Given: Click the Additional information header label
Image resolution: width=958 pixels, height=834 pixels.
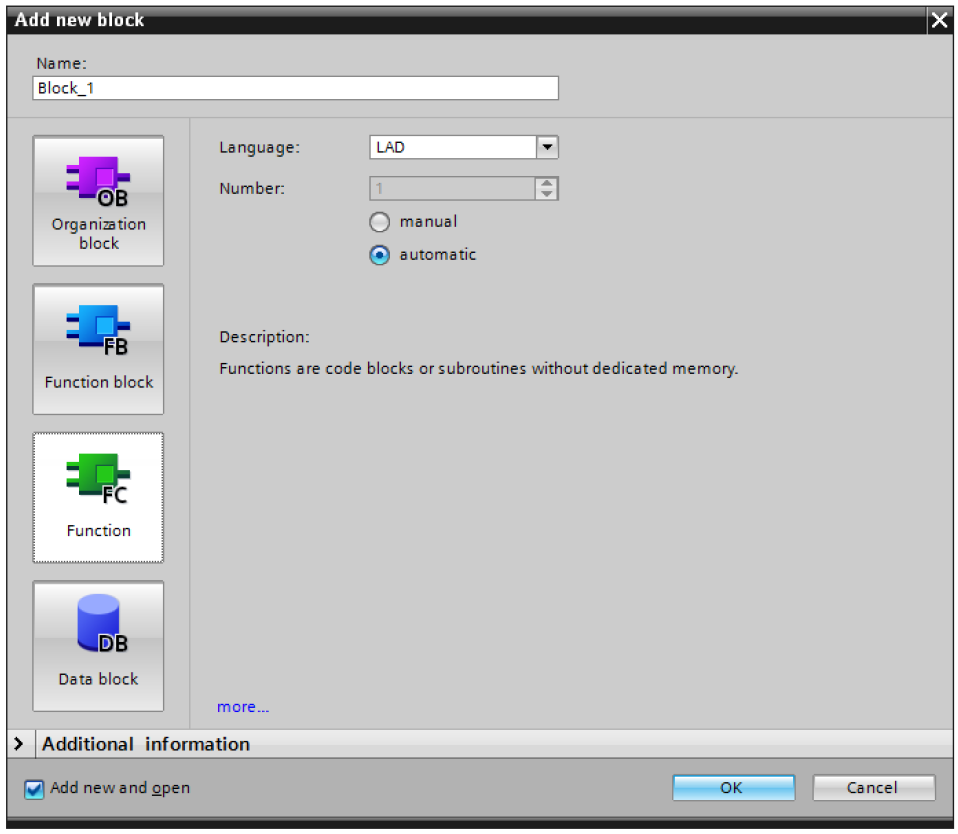Looking at the screenshot, I should click(x=146, y=744).
